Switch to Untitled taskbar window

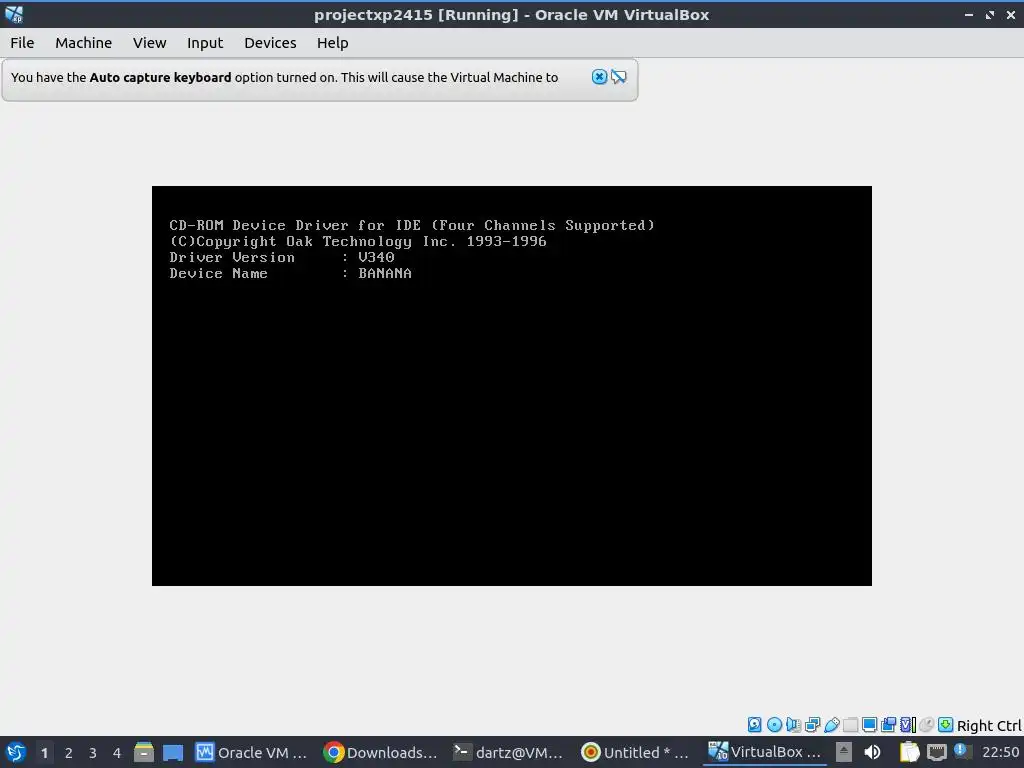tap(636, 752)
